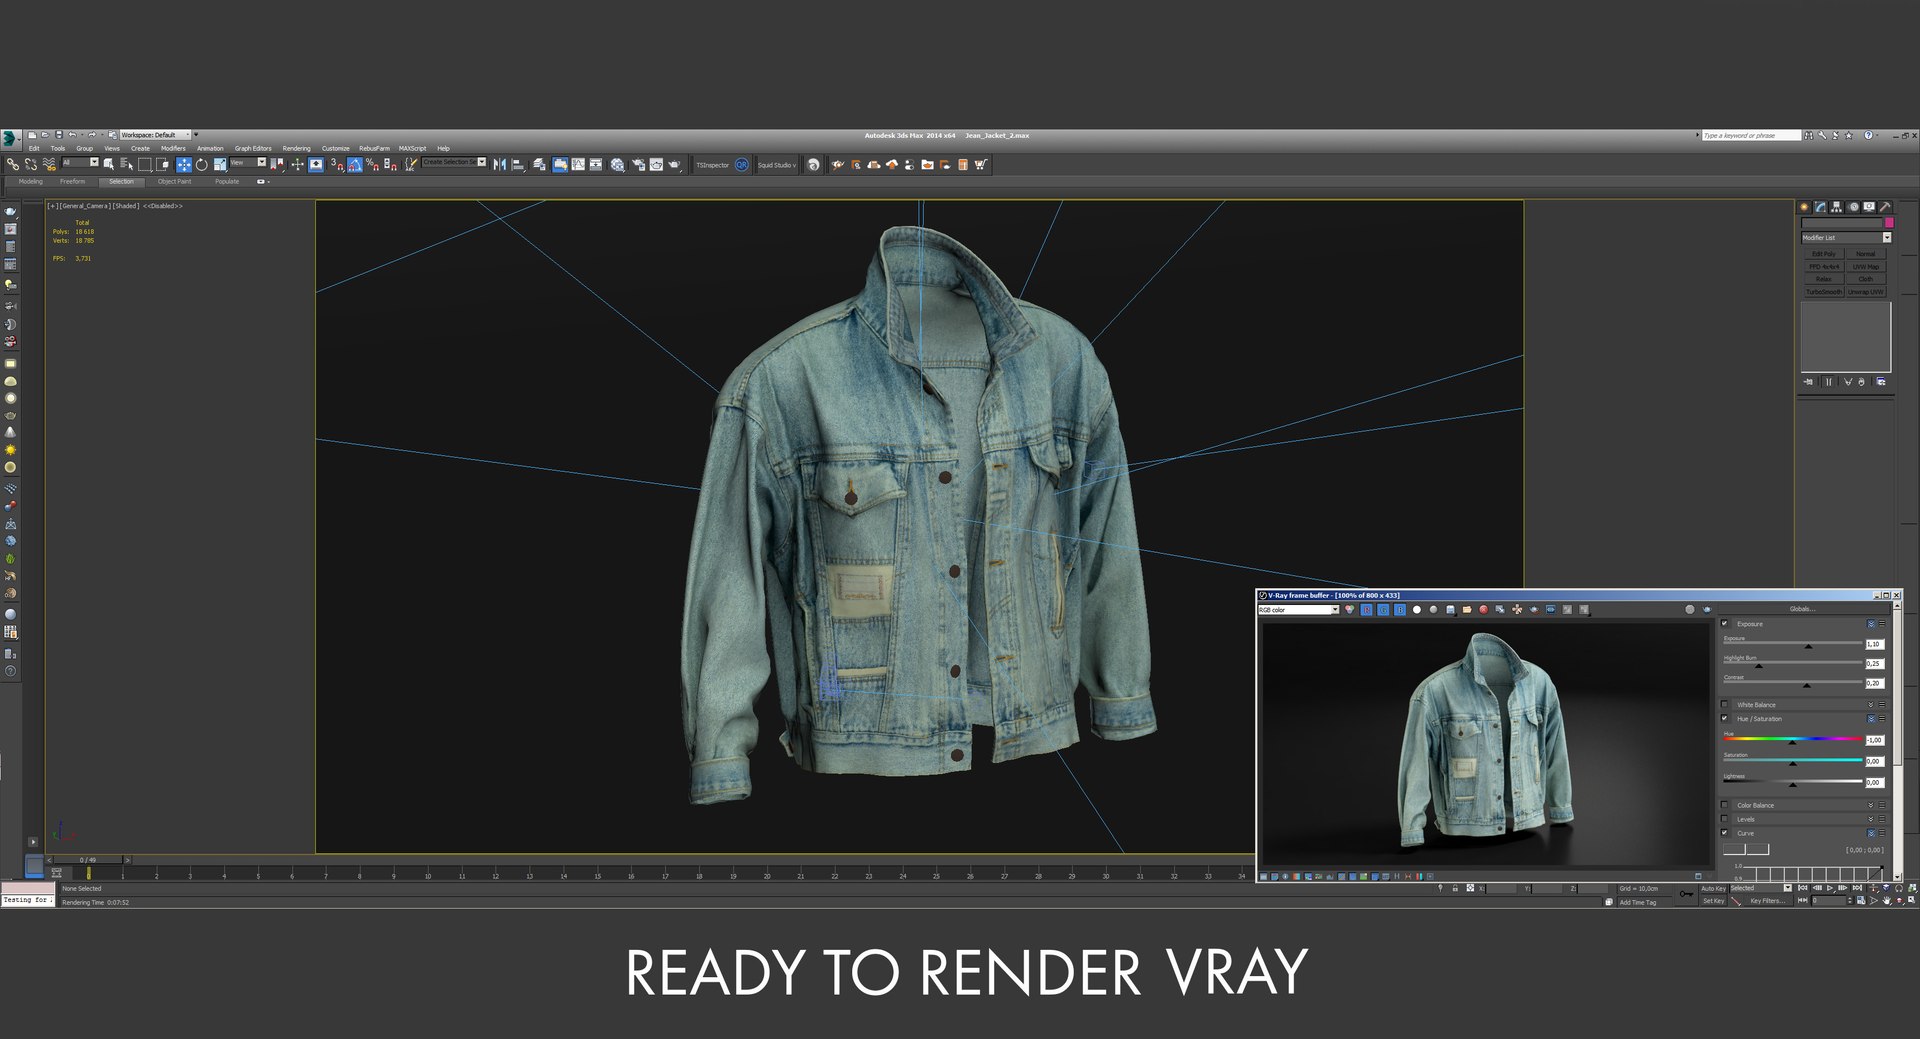Click the Key Filters... button
This screenshot has width=1920, height=1039.
coord(1768,901)
